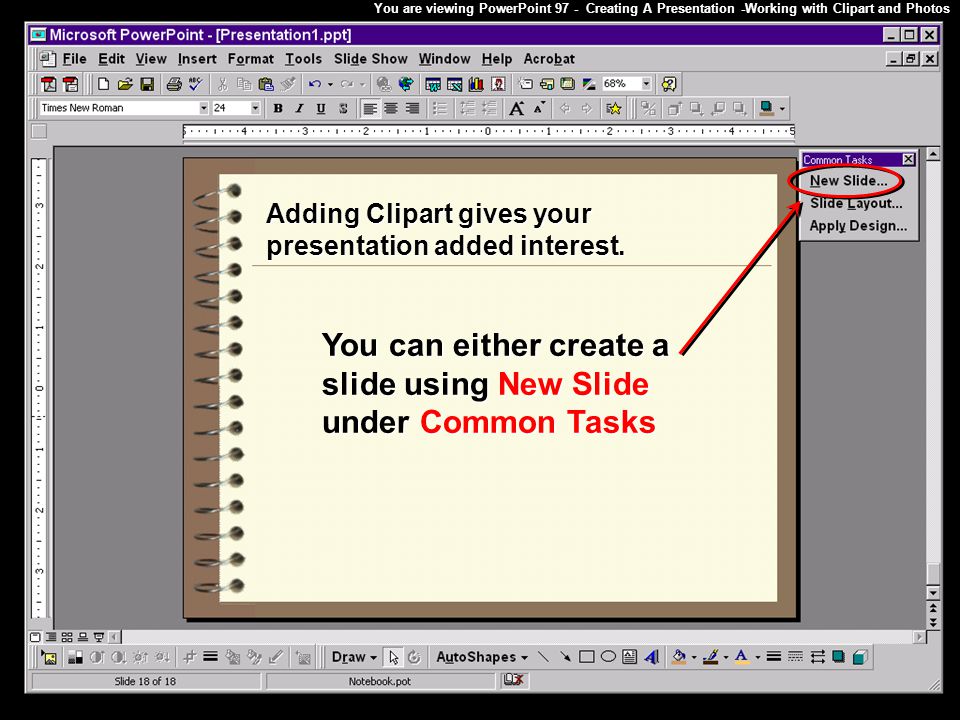Create a new blank presentation
960x720 pixels.
click(103, 84)
